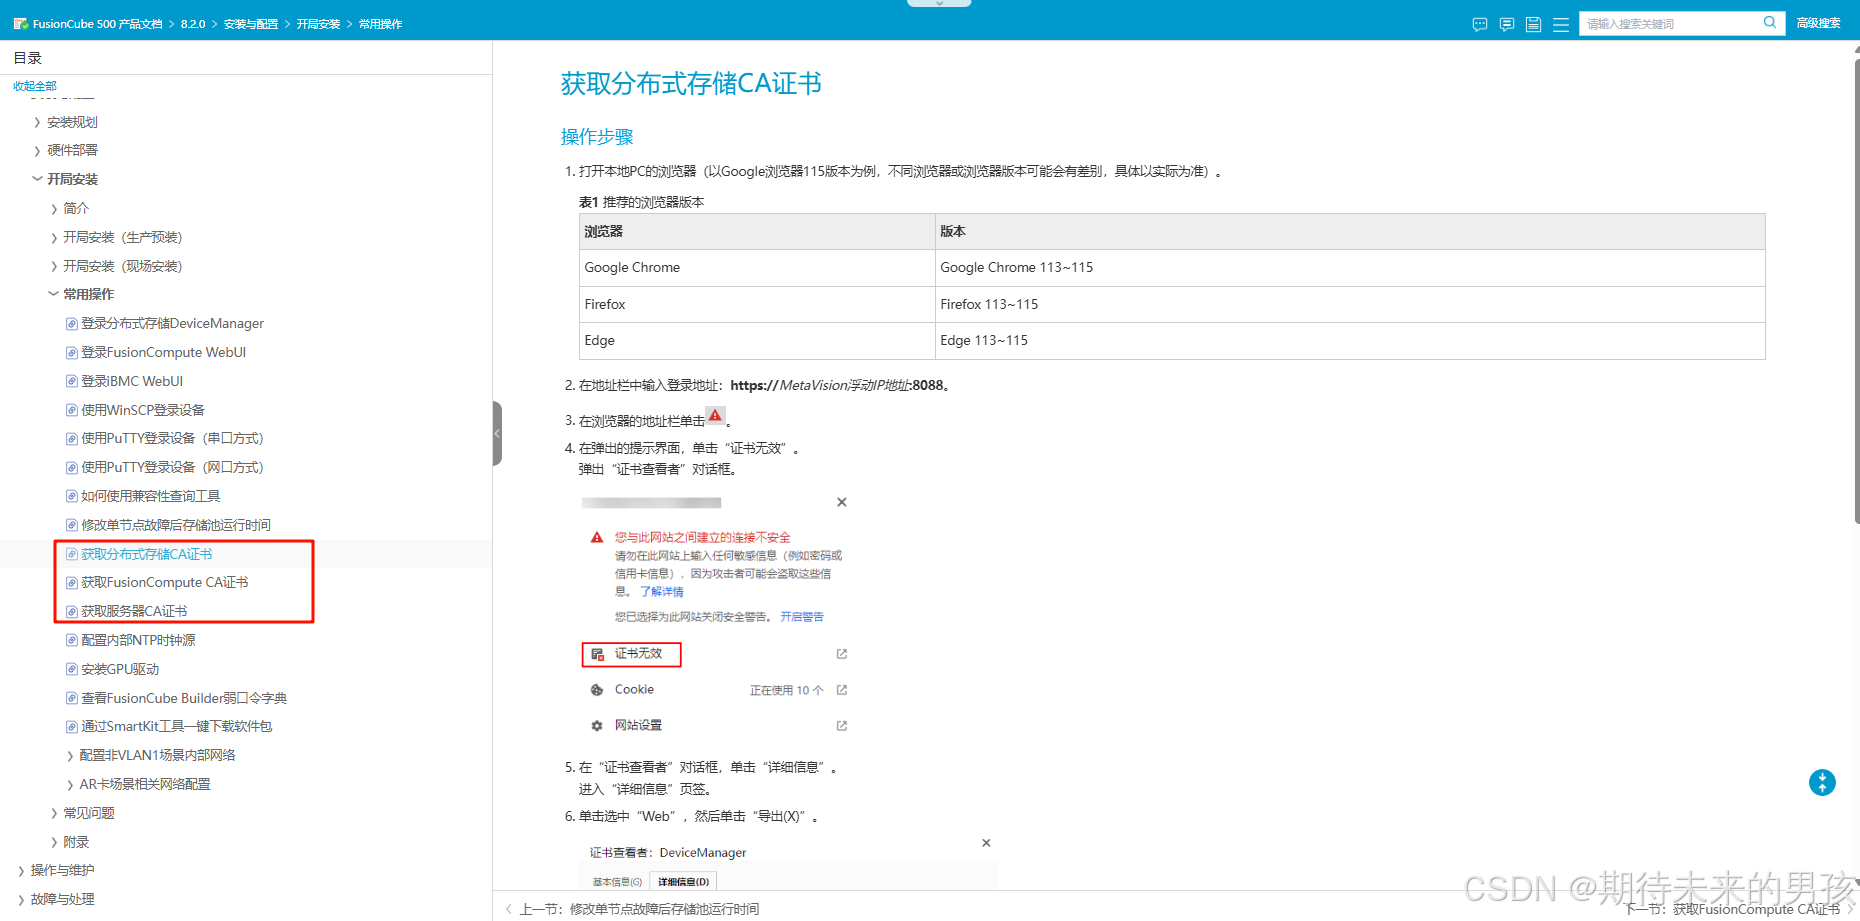Click the Edge 113~115 table cell

[x=1350, y=341]
